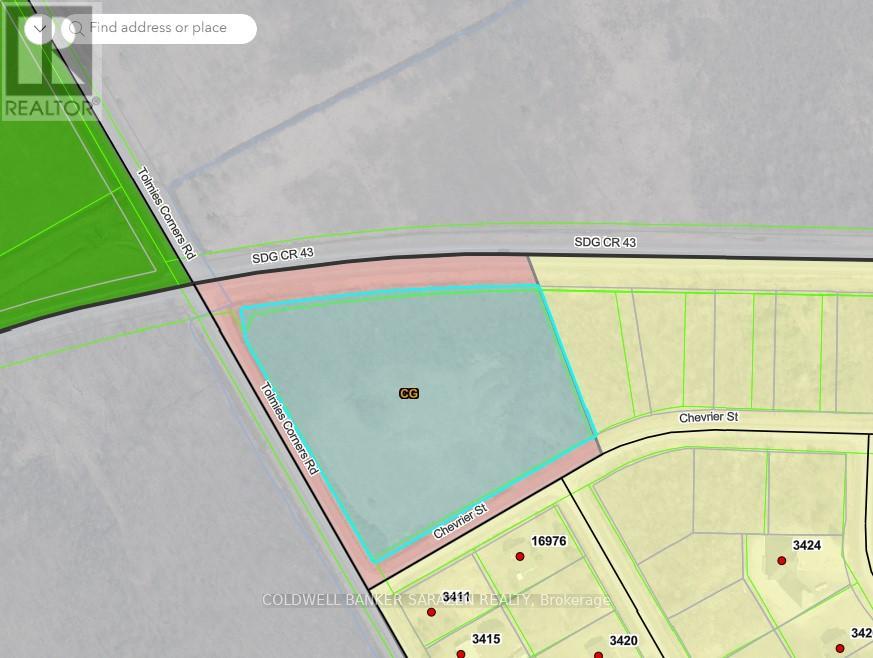Viewport: 873px width, 658px height.
Task: Click the 16976 address label
Action: tap(549, 541)
